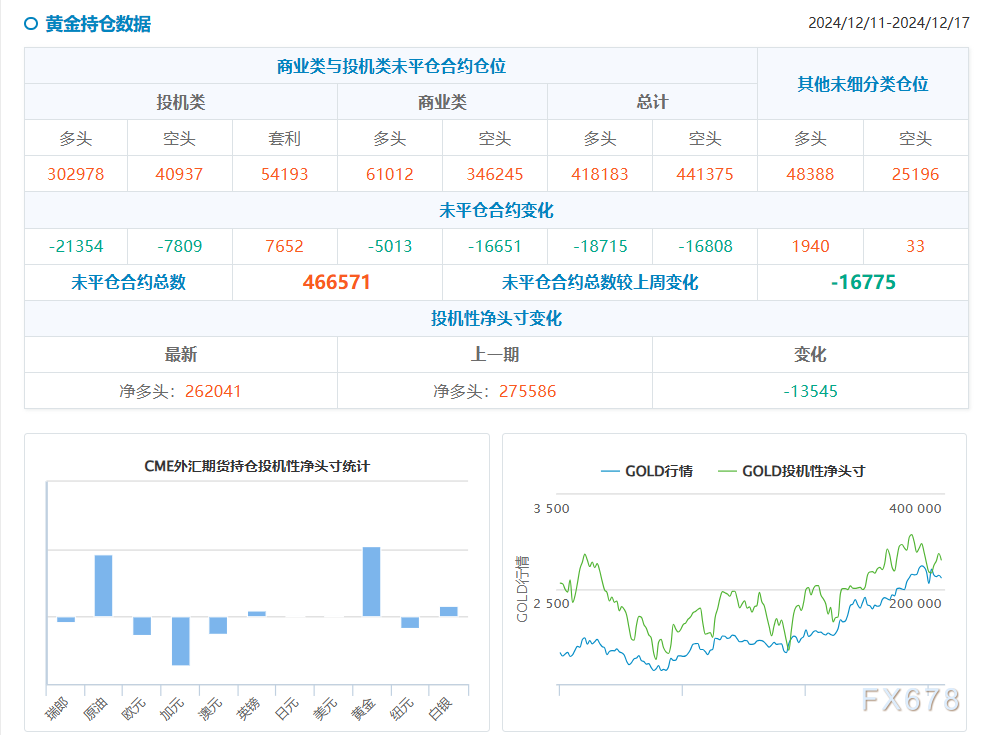Click the 投机性净头寸变化 section header

[x=495, y=318]
